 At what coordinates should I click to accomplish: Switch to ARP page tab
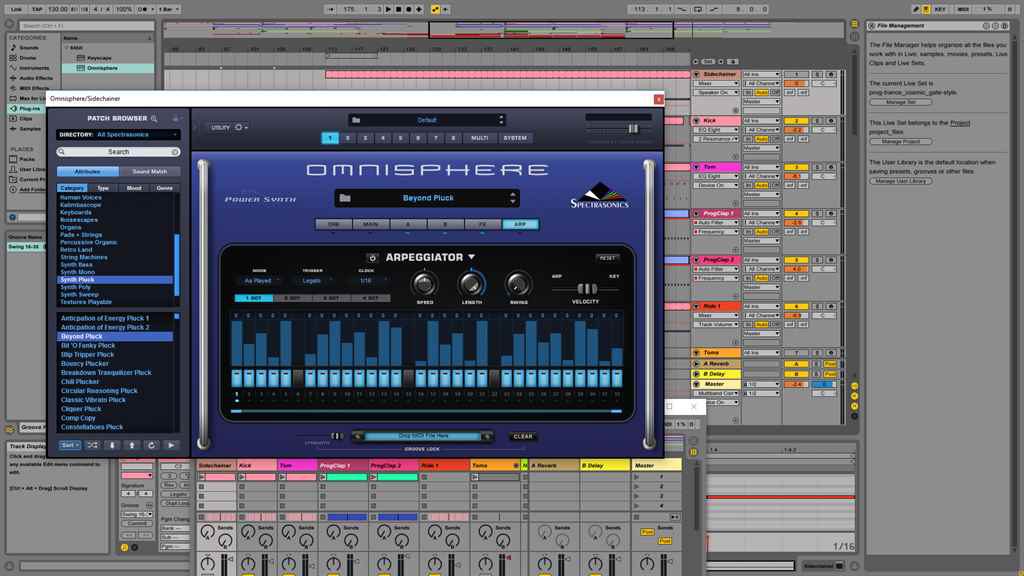click(x=520, y=224)
